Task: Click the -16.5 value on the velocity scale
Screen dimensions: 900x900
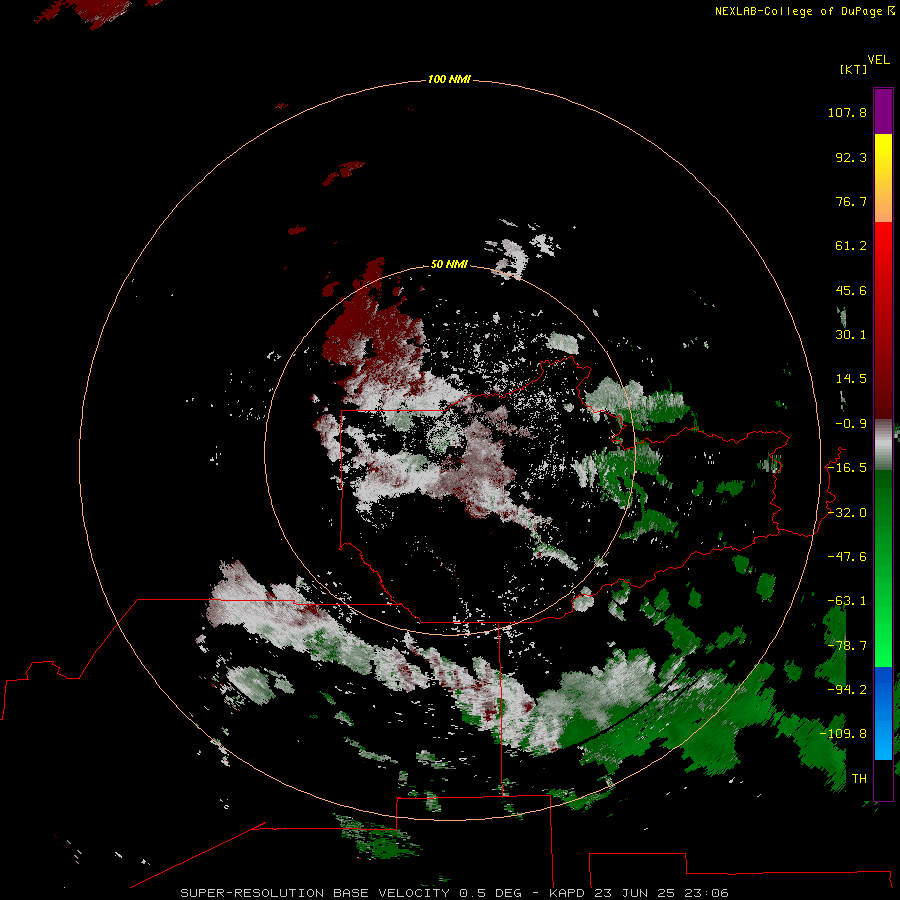Action: [x=847, y=468]
